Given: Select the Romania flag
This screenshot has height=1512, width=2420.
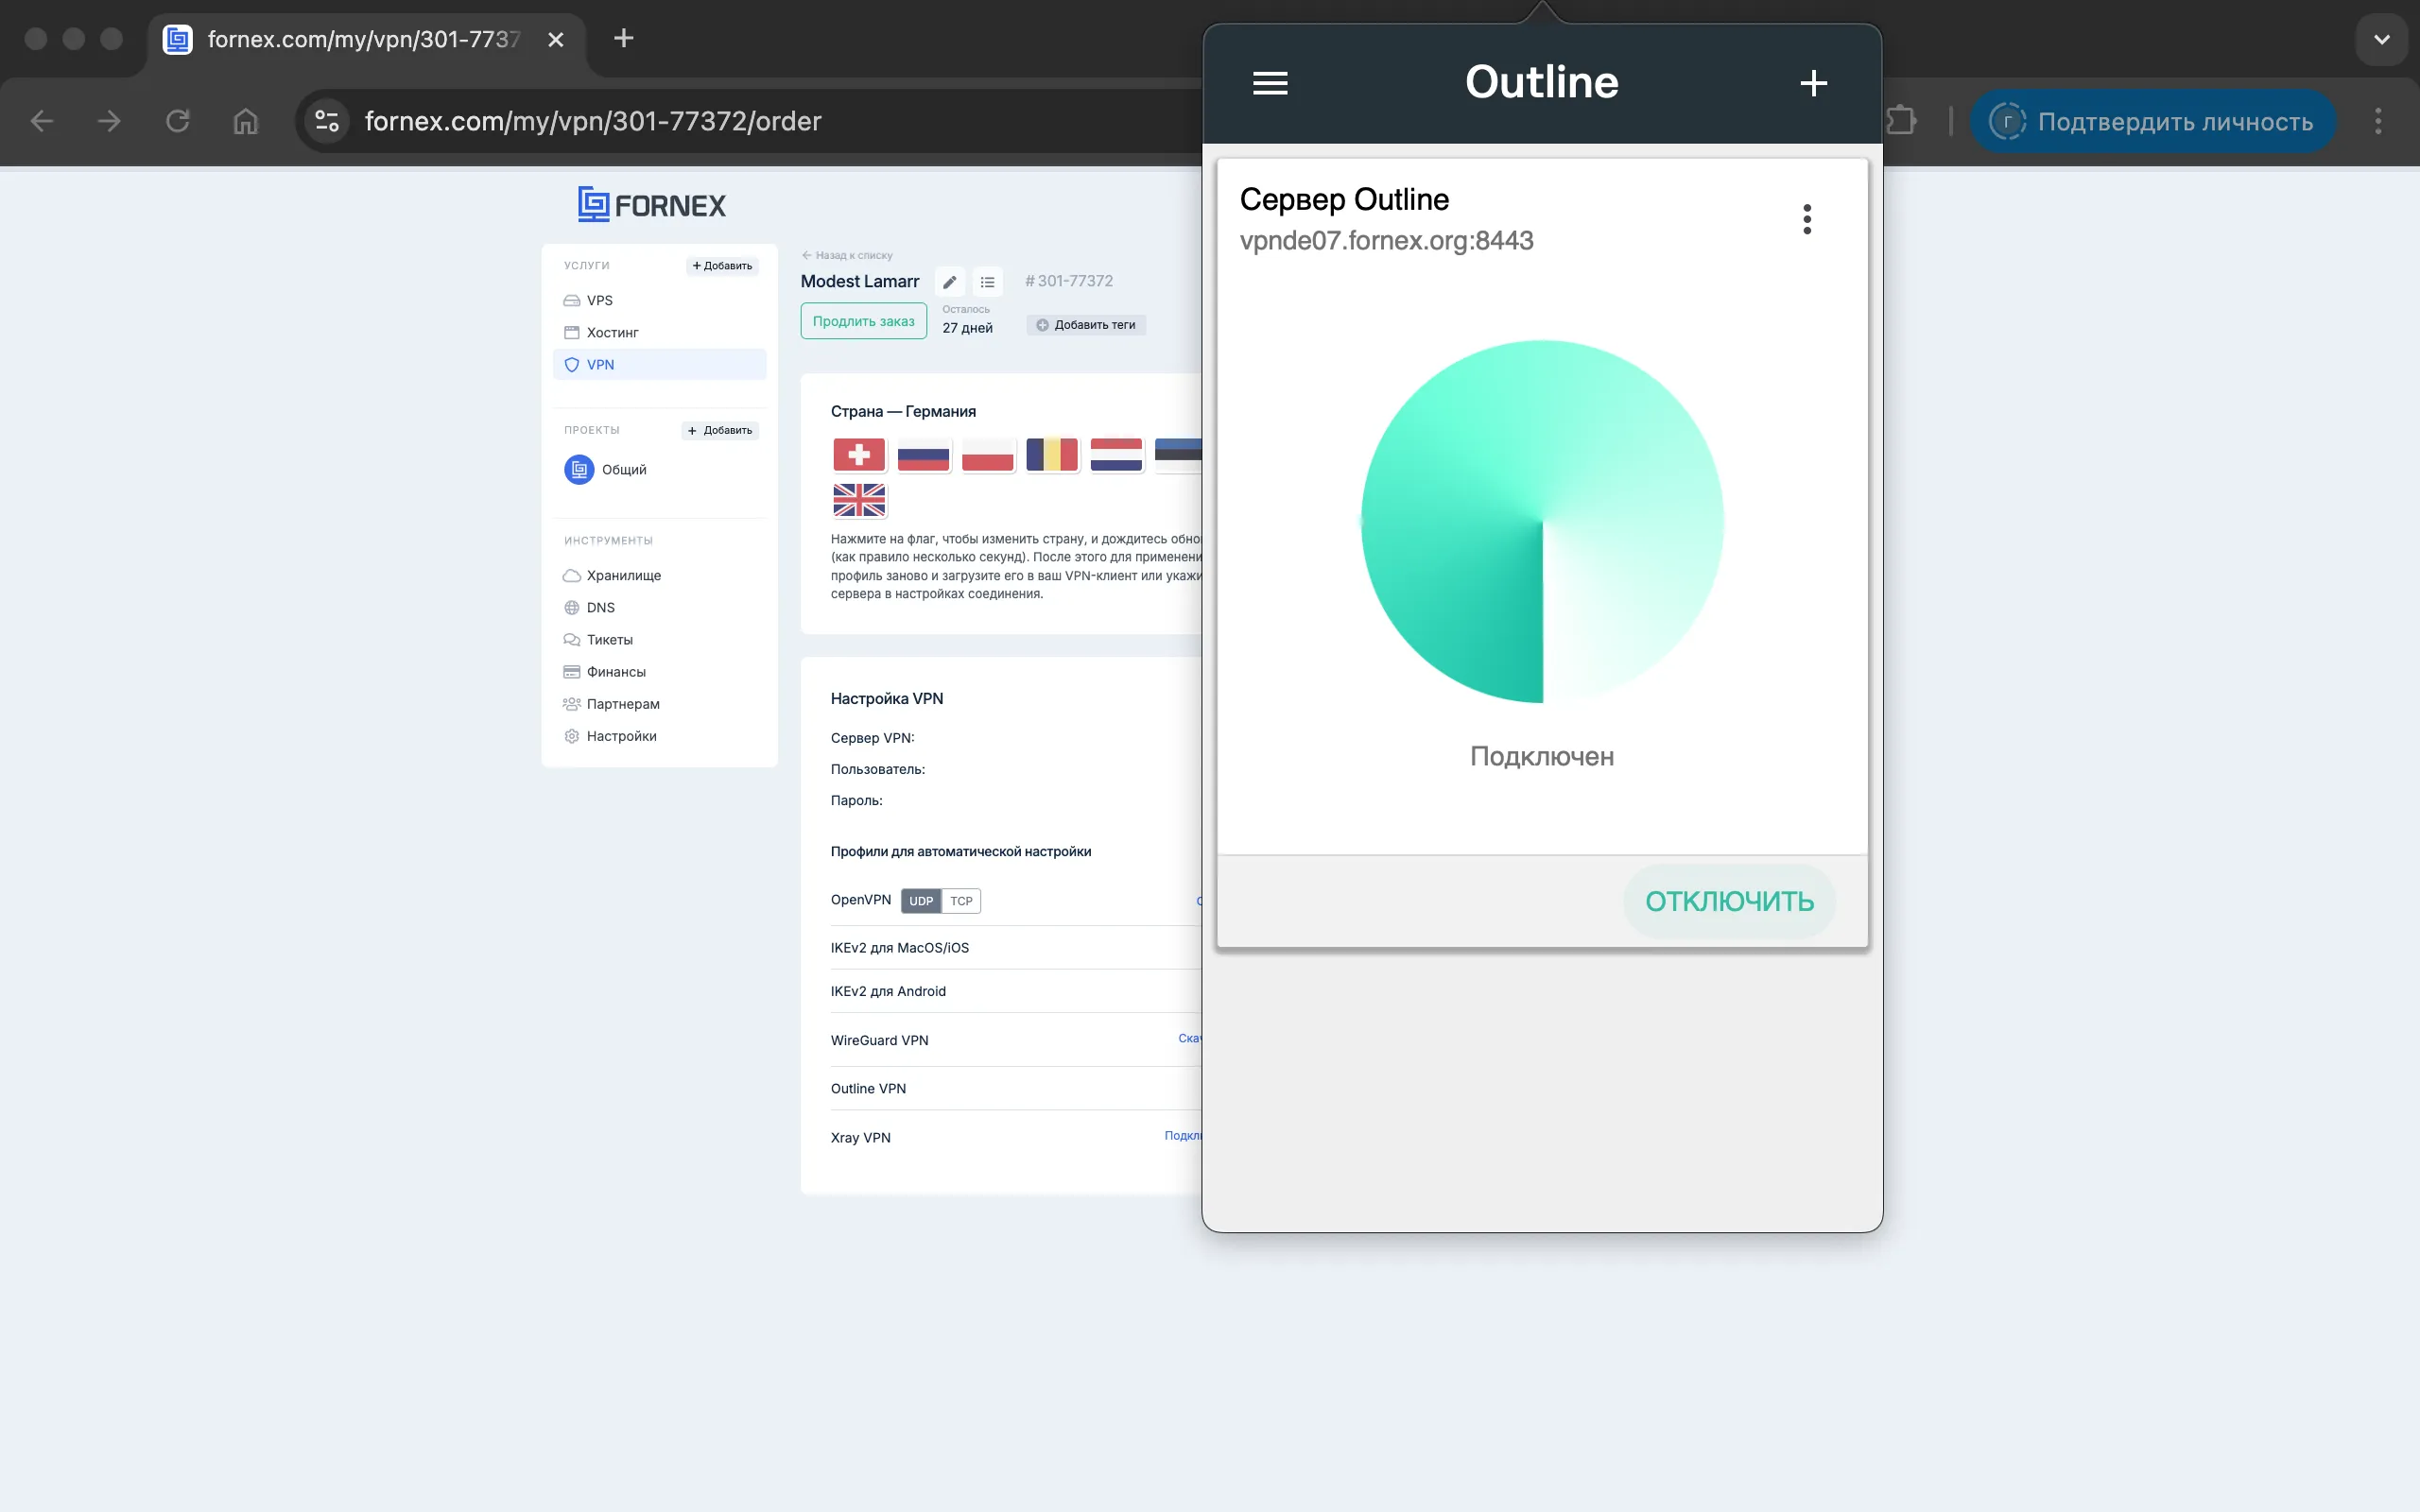Looking at the screenshot, I should coord(1052,455).
